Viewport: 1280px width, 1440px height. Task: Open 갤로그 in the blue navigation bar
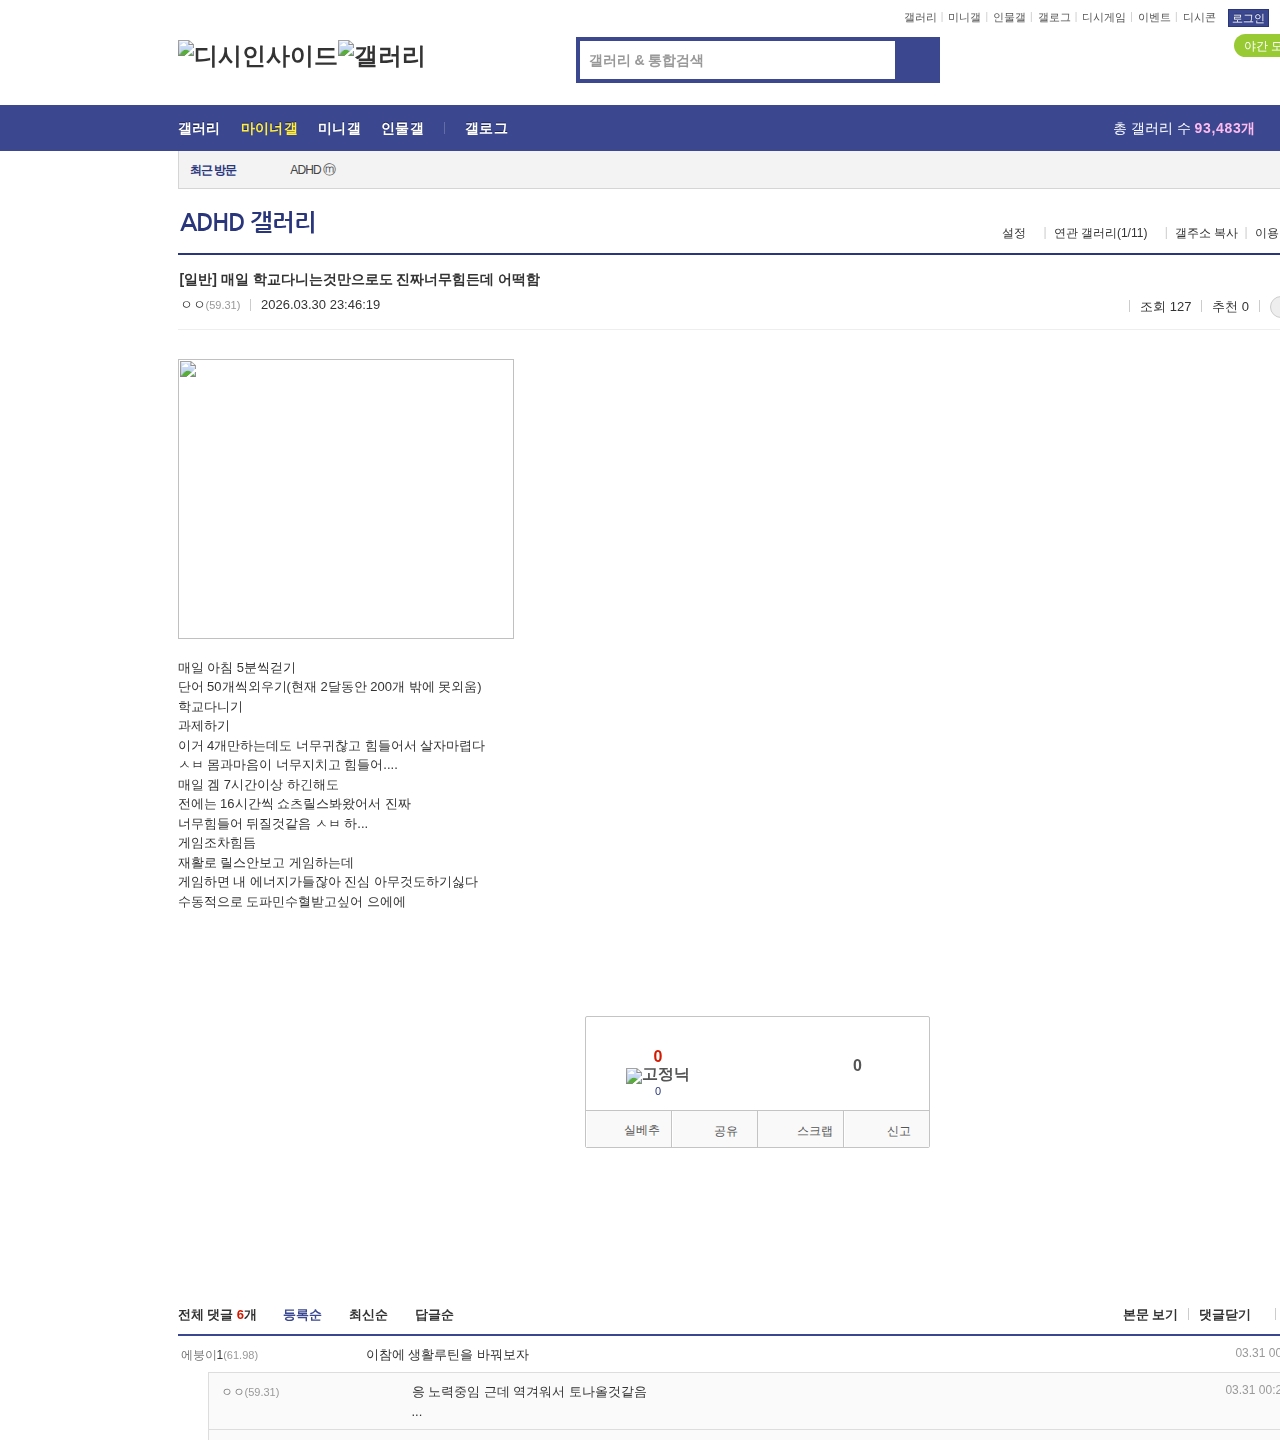[486, 129]
